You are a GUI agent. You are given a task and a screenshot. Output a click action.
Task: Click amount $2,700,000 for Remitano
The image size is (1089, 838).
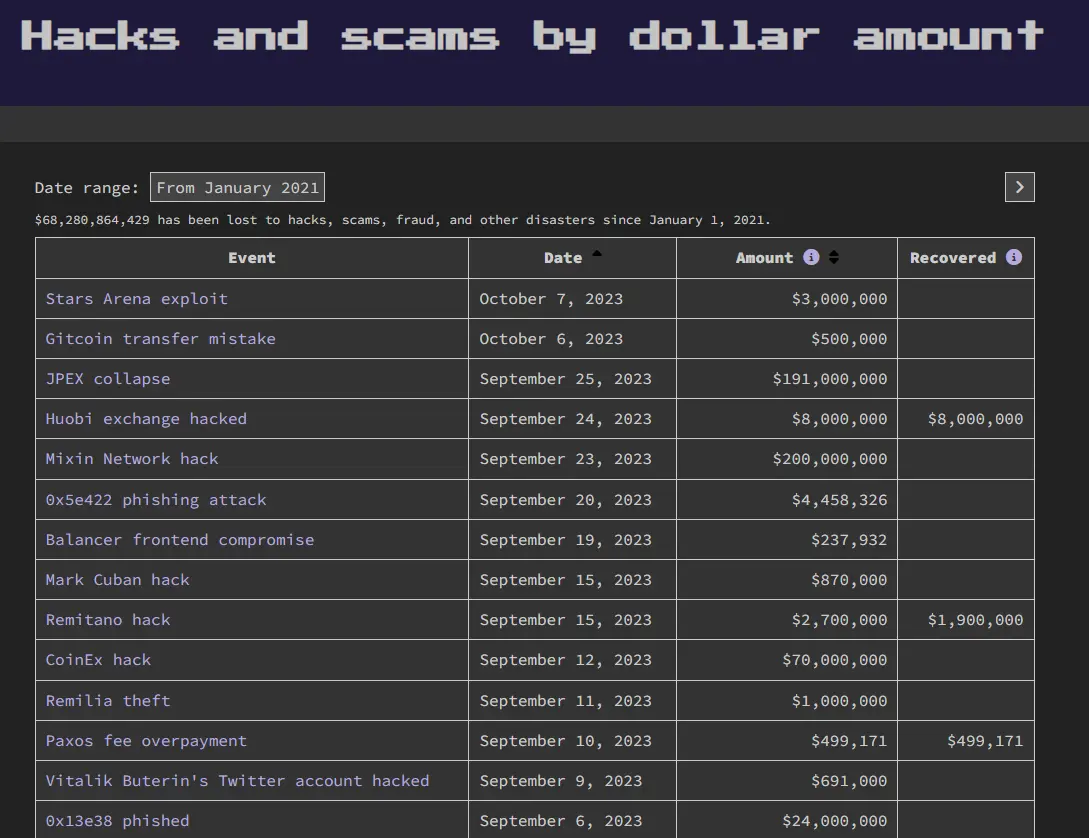tap(839, 620)
